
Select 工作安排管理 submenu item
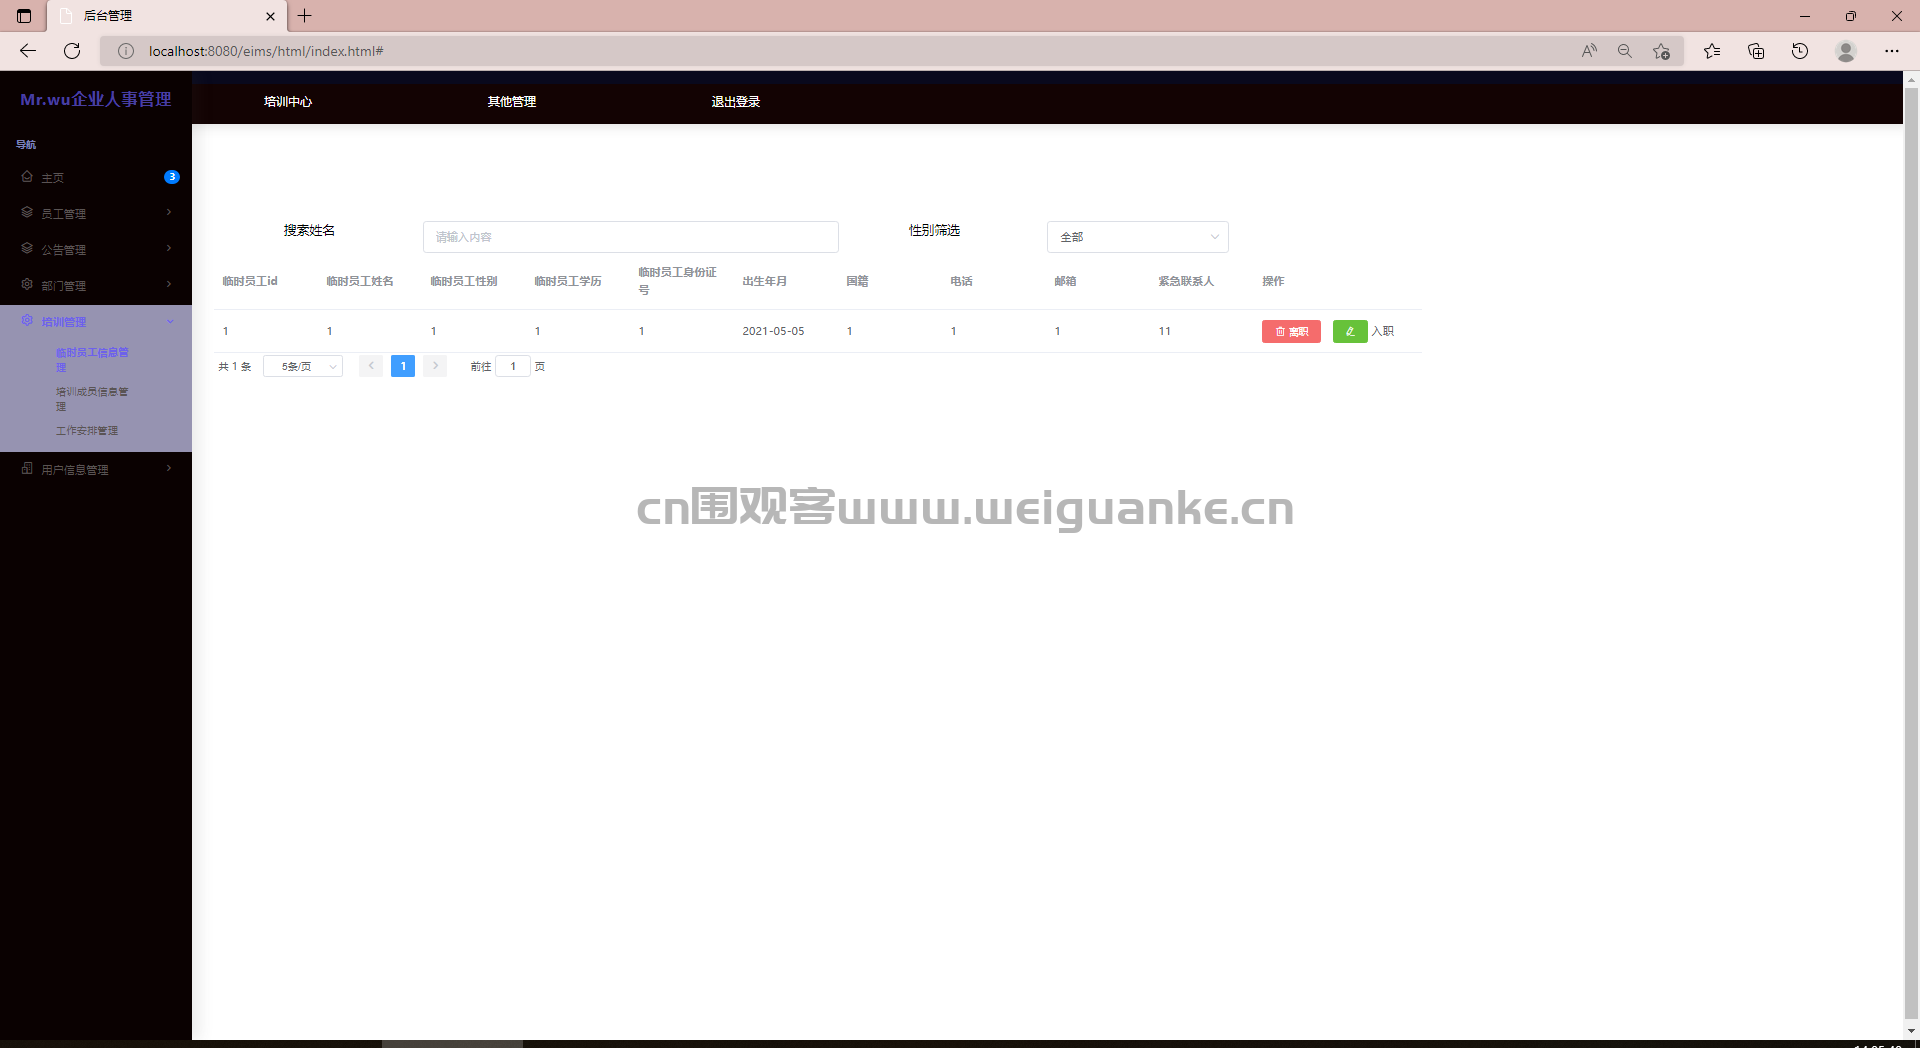[87, 431]
